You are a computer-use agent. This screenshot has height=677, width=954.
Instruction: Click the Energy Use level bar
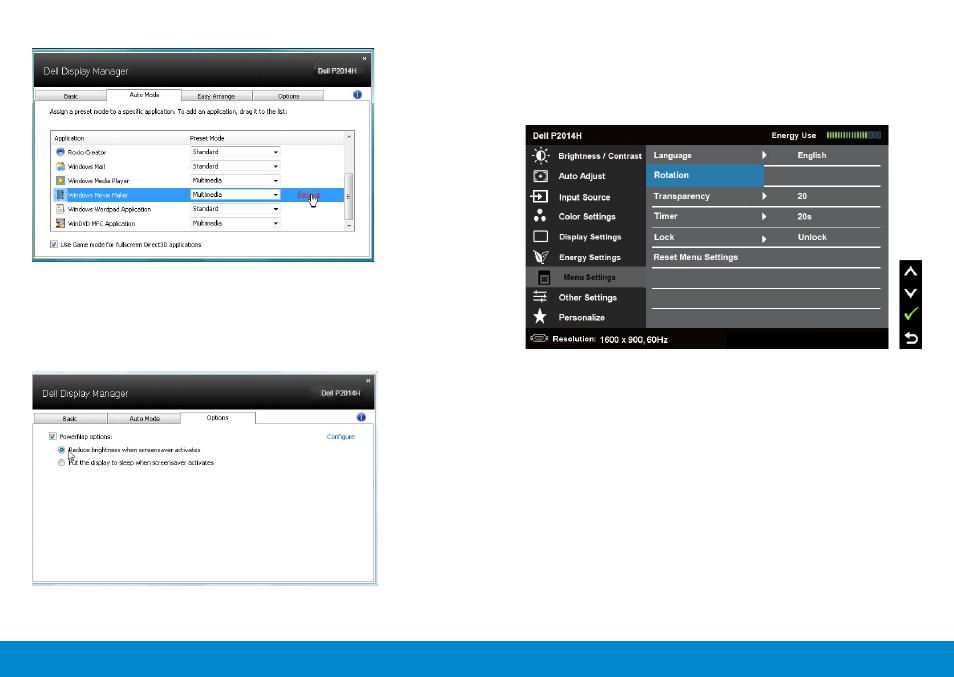point(854,135)
